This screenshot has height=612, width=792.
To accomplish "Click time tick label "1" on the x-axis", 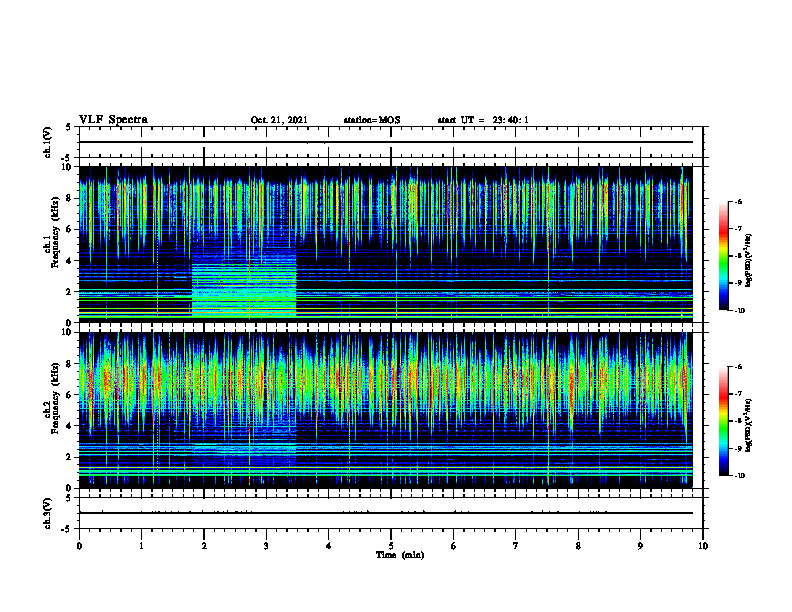I will coord(141,546).
